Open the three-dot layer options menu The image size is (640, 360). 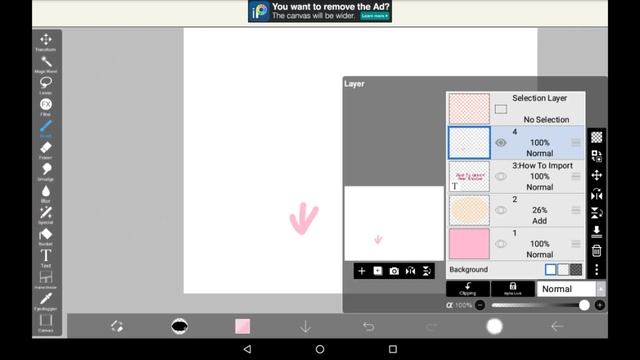tap(597, 269)
